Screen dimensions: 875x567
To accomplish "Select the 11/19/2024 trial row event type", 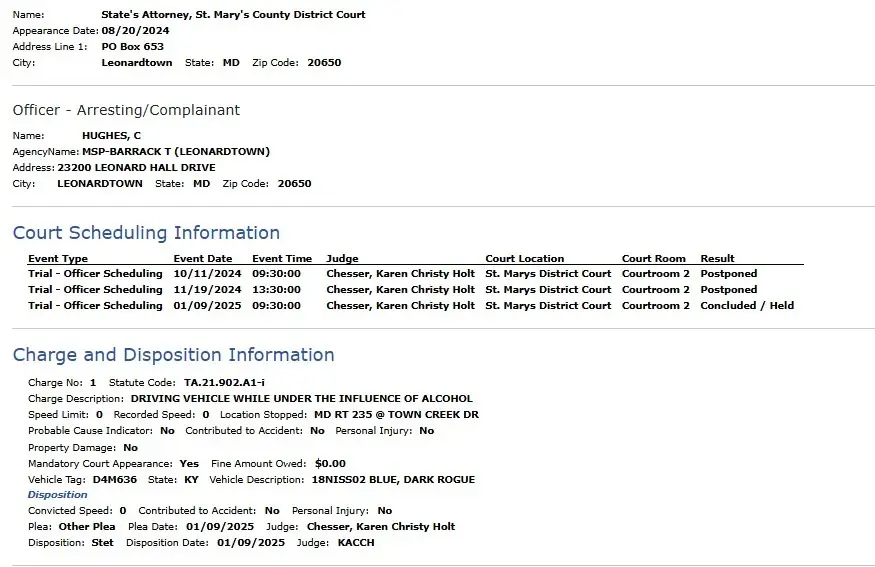I will click(x=95, y=290).
